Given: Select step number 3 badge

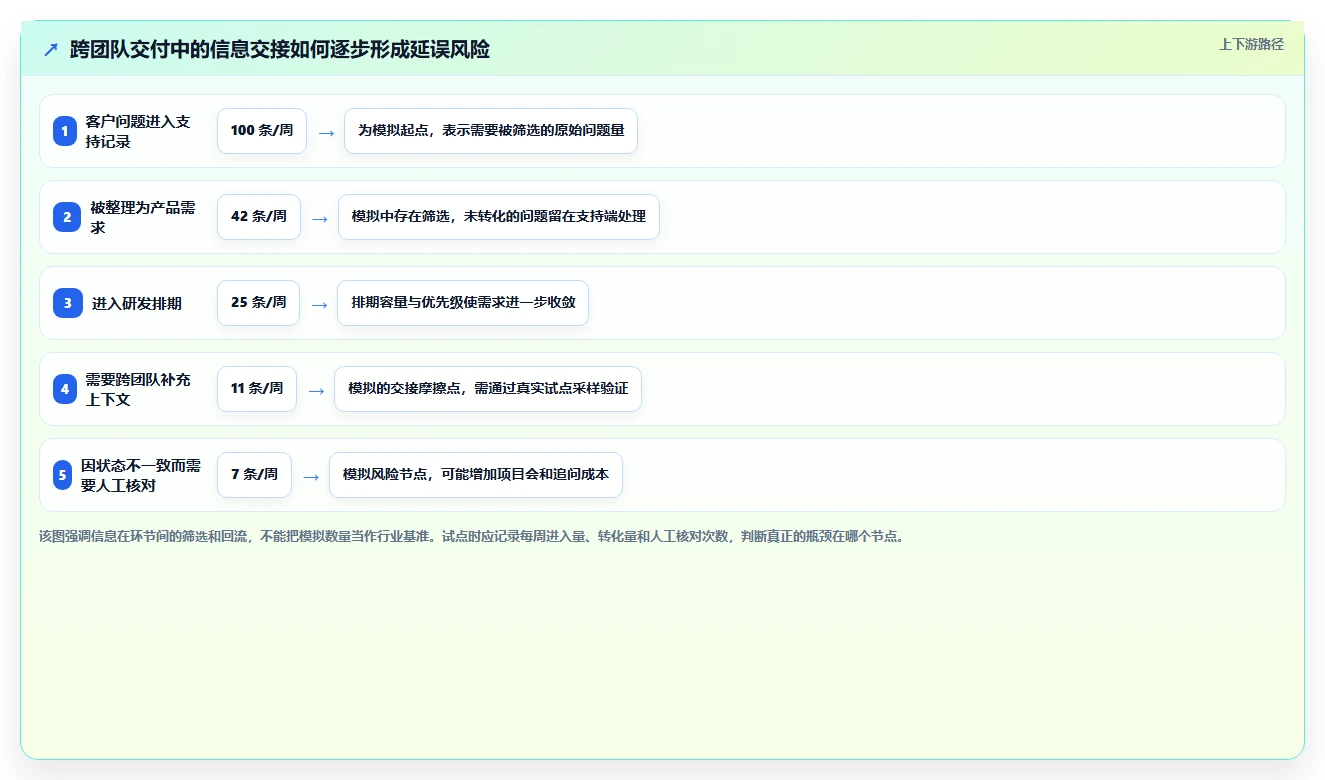Looking at the screenshot, I should tap(67, 303).
